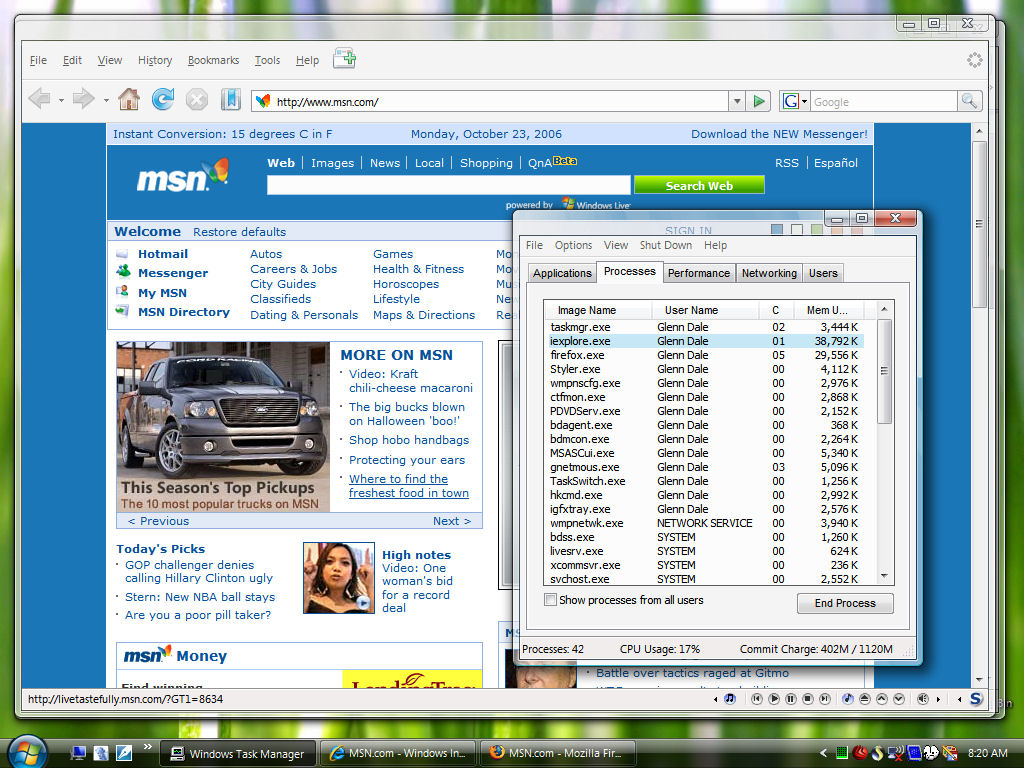This screenshot has width=1024, height=768.
Task: Open Task Manager Shut Down menu
Action: pos(665,245)
